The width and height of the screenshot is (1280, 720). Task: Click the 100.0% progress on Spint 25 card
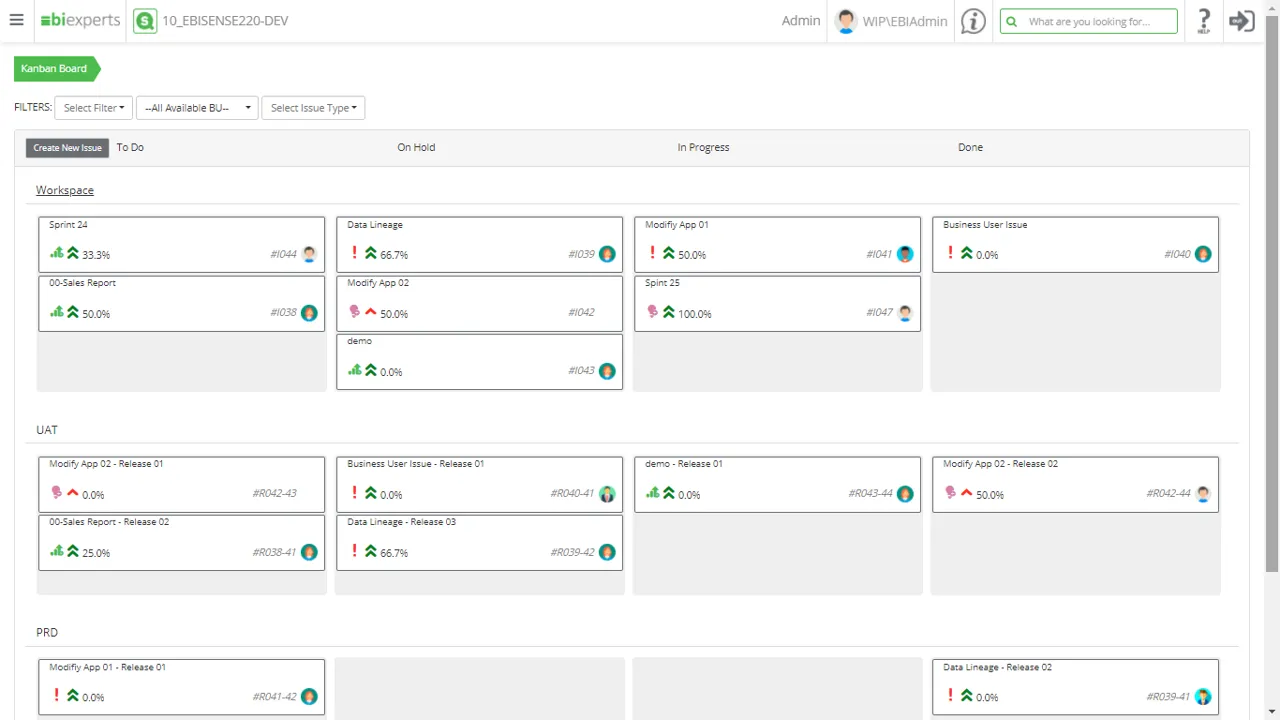click(695, 314)
